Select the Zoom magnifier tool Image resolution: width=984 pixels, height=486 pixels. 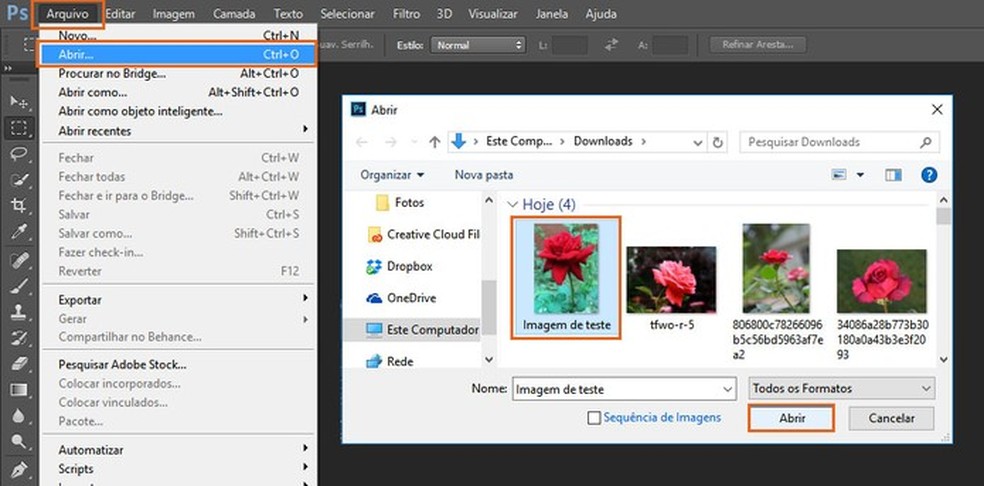click(19, 442)
